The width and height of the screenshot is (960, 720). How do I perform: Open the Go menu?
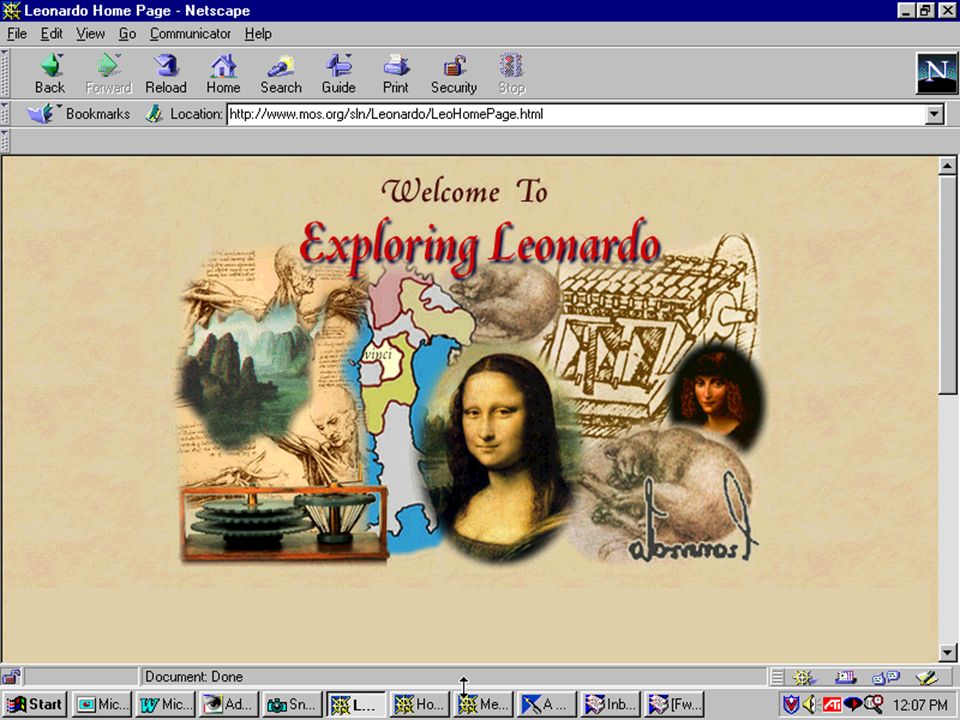(x=127, y=34)
